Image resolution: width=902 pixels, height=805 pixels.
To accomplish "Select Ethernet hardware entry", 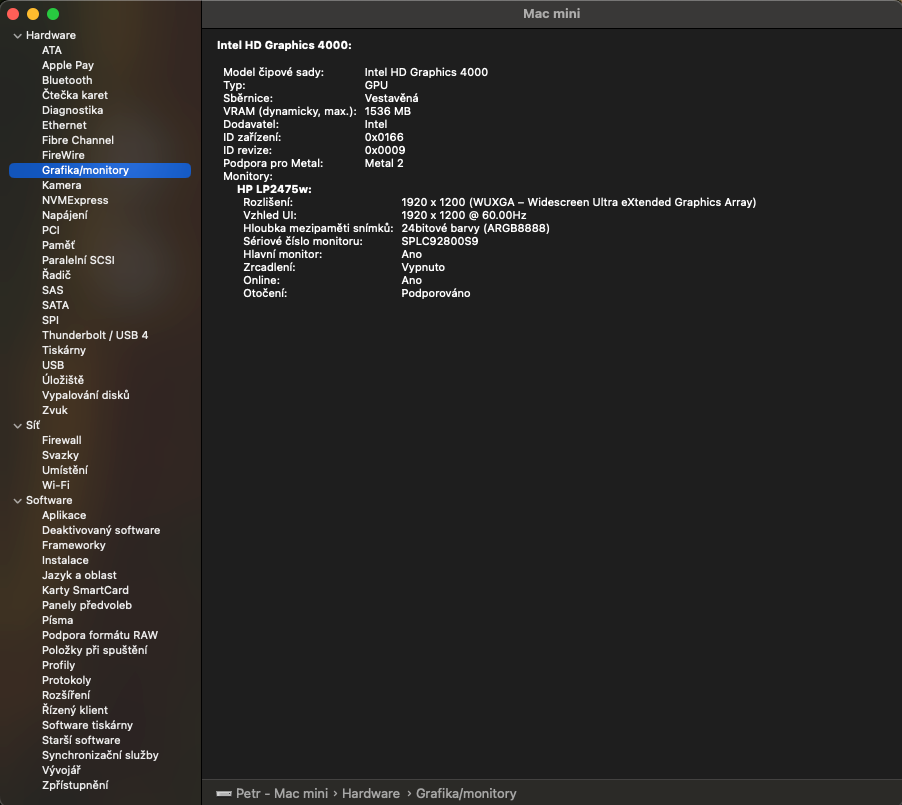I will (x=64, y=125).
